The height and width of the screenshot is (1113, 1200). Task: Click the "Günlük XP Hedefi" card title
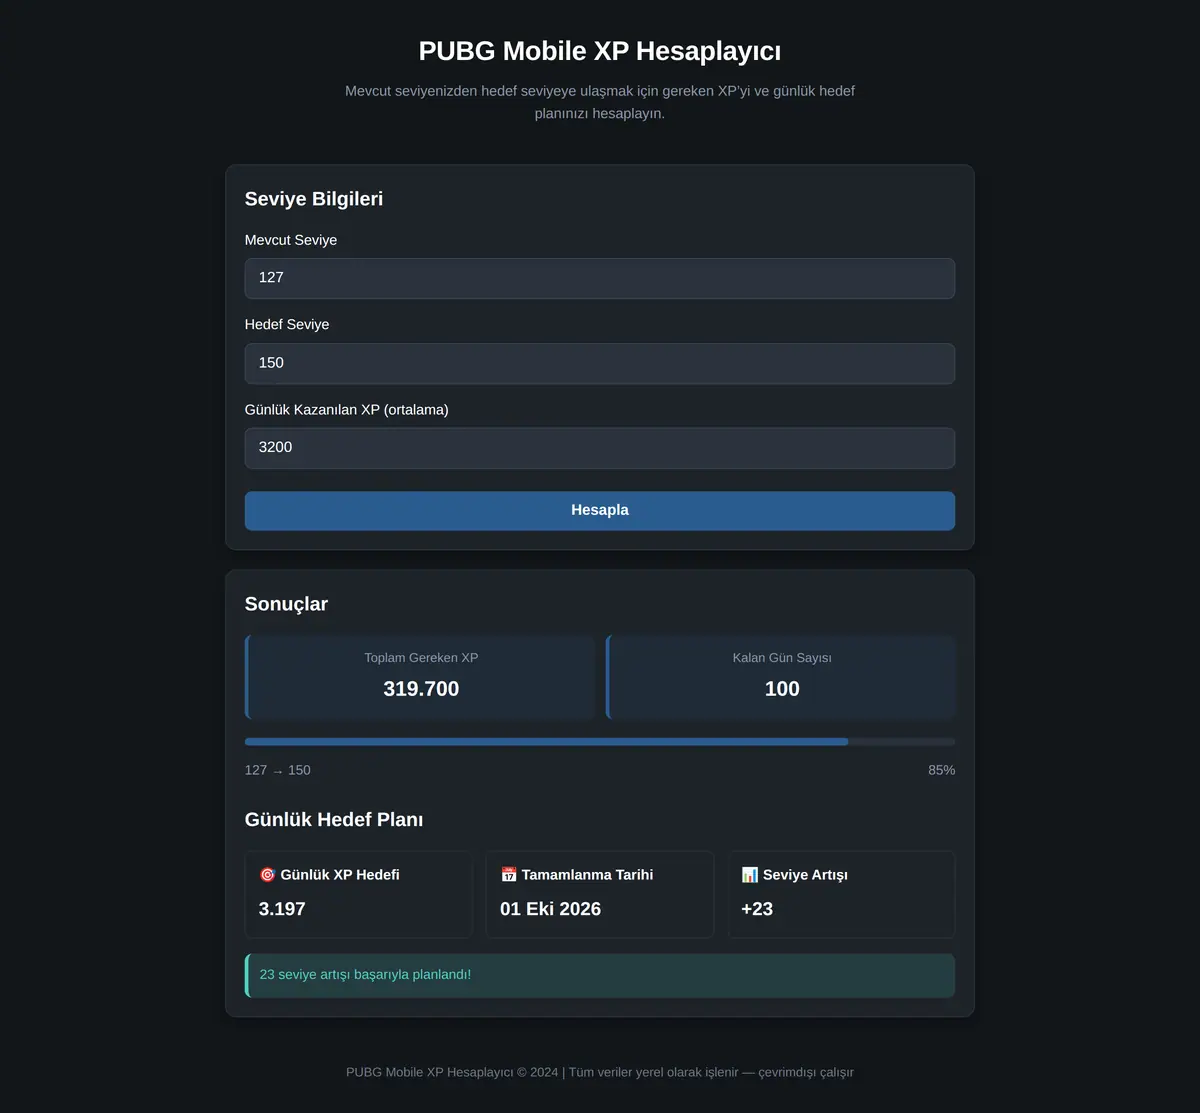click(340, 875)
